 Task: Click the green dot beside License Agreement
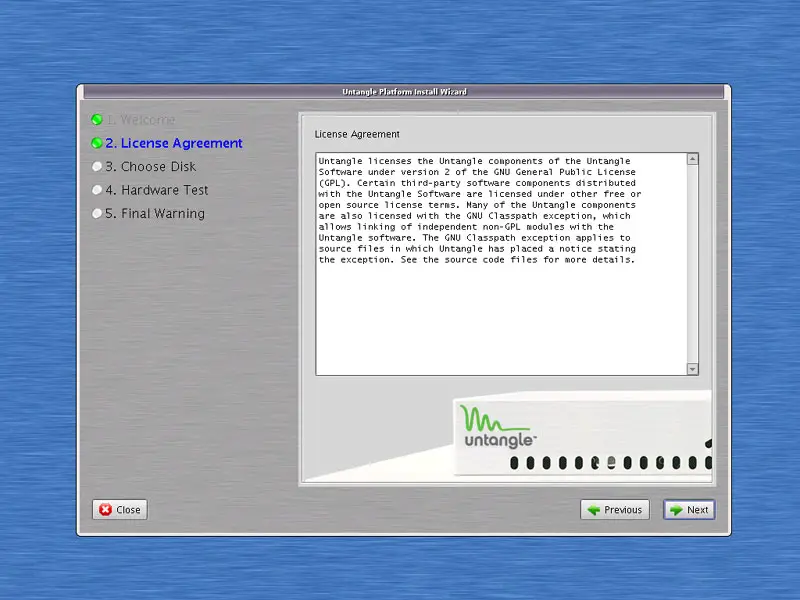(96, 143)
